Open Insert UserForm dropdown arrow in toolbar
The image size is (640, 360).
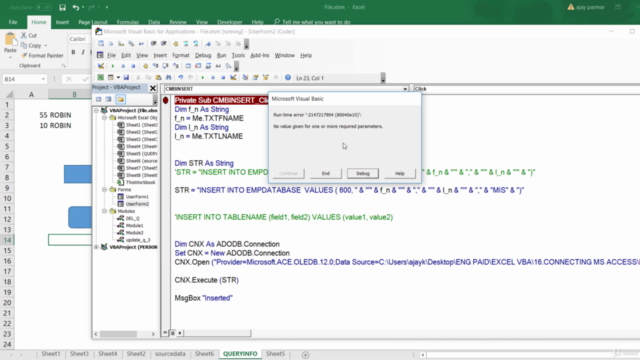[118, 78]
